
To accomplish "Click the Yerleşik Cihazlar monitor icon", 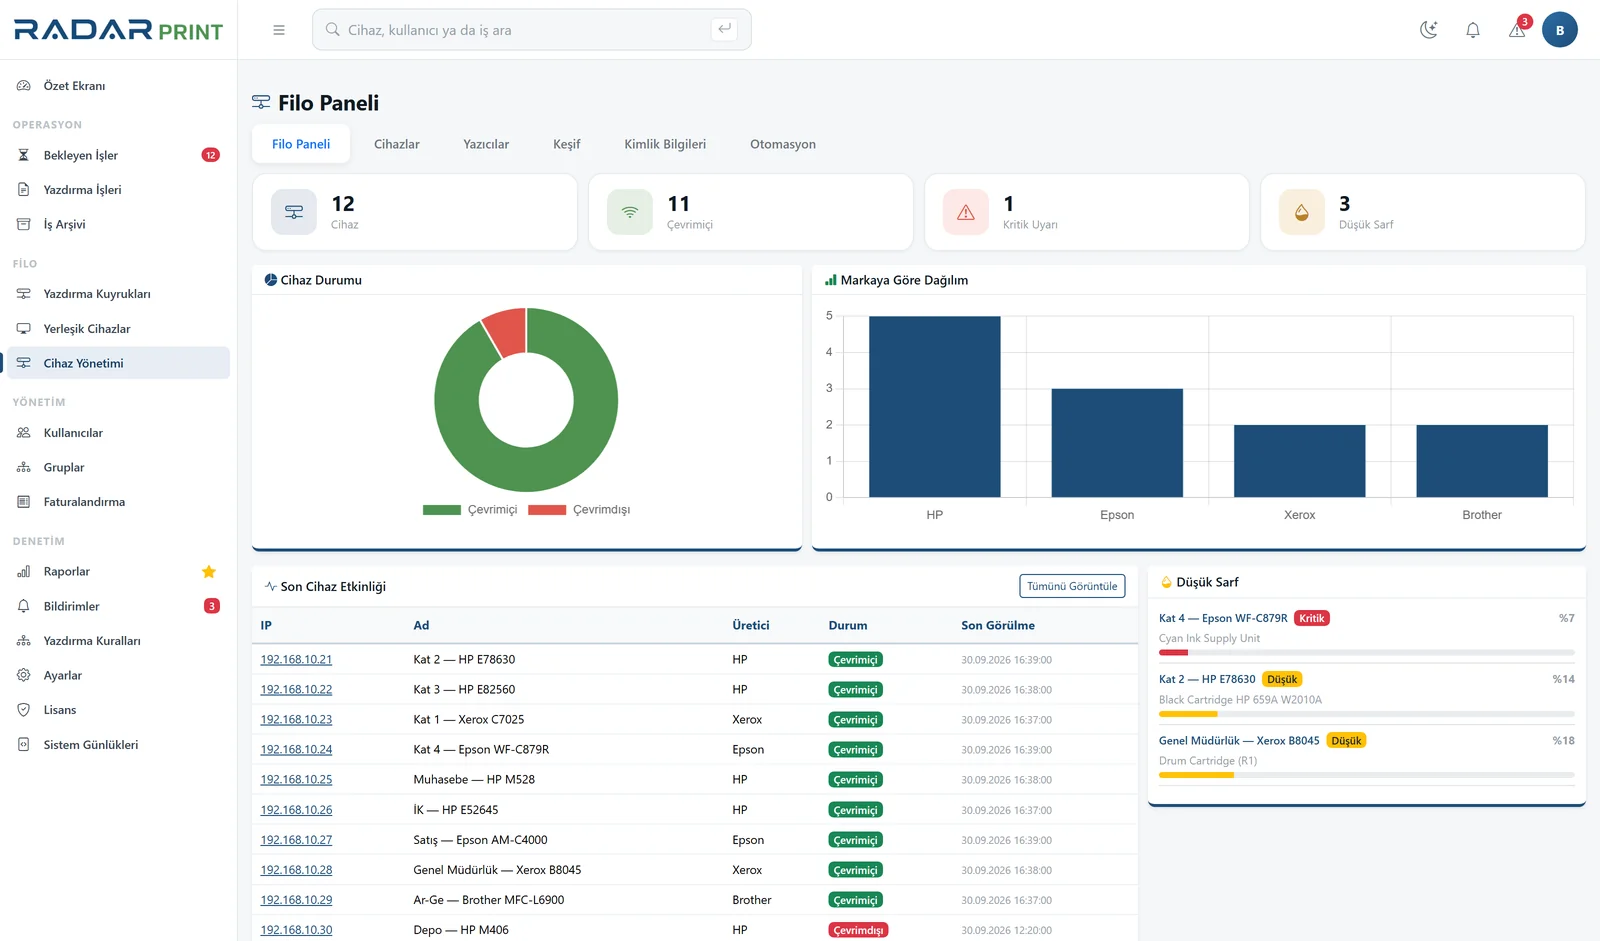I will (24, 329).
